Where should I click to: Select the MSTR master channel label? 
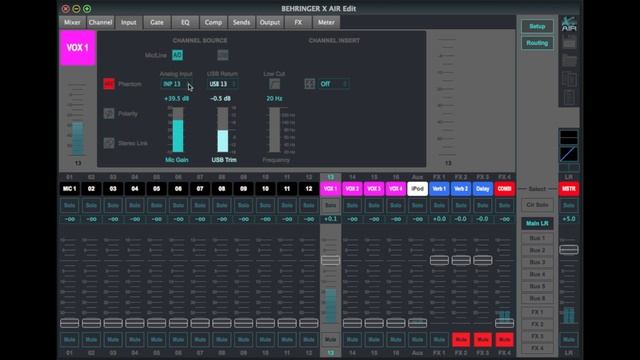pos(569,189)
